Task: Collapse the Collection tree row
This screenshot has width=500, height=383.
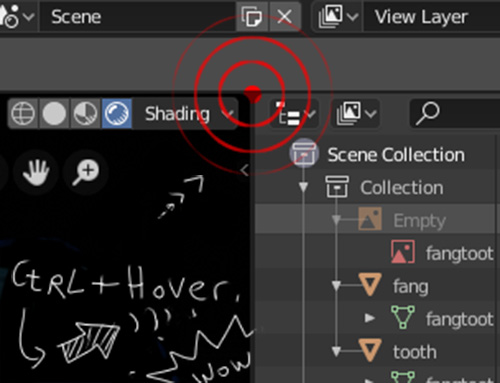Action: tap(303, 187)
